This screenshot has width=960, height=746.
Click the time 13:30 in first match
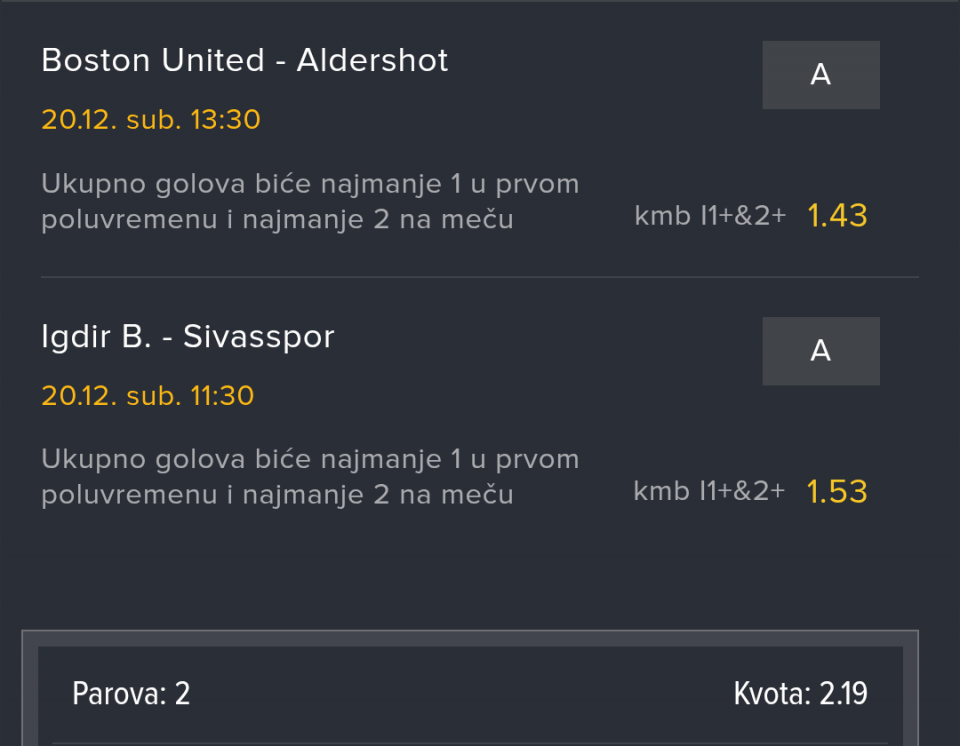pos(225,120)
